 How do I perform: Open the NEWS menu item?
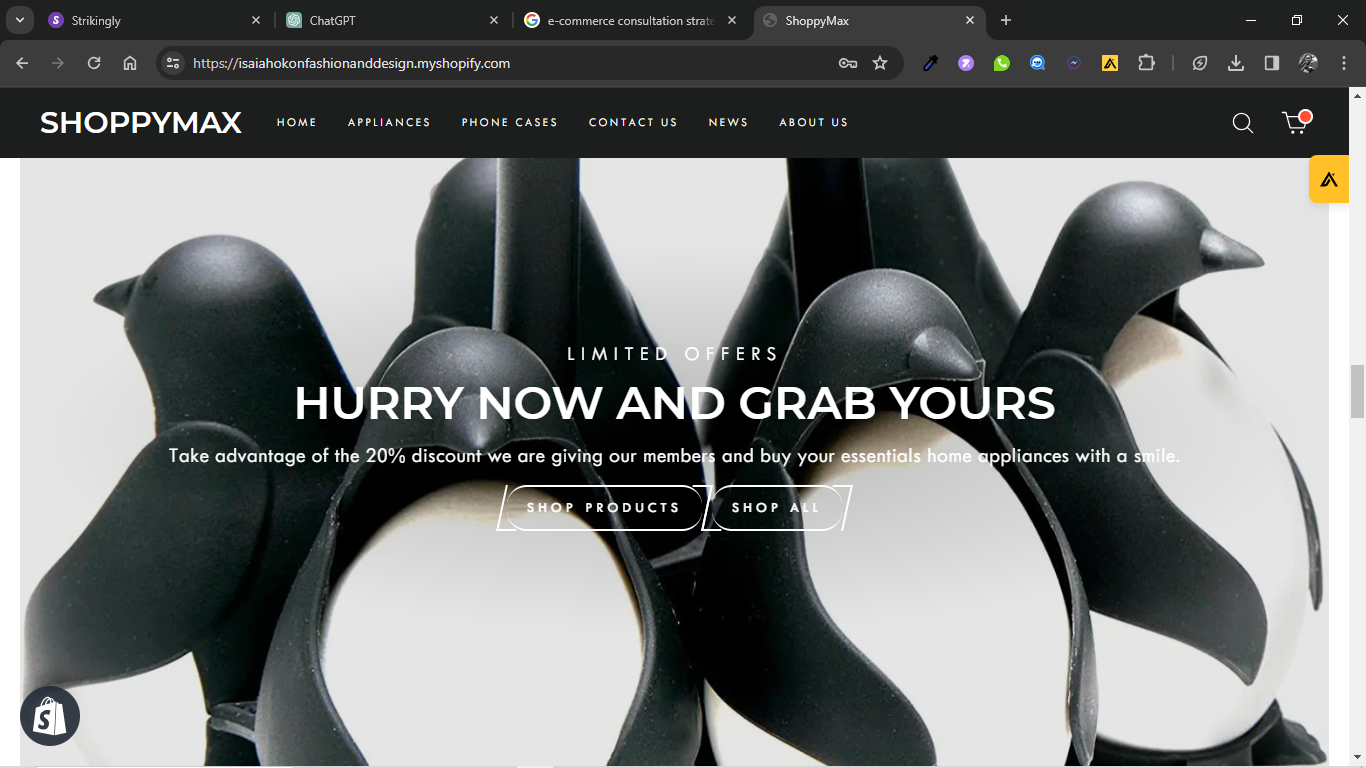[x=729, y=122]
